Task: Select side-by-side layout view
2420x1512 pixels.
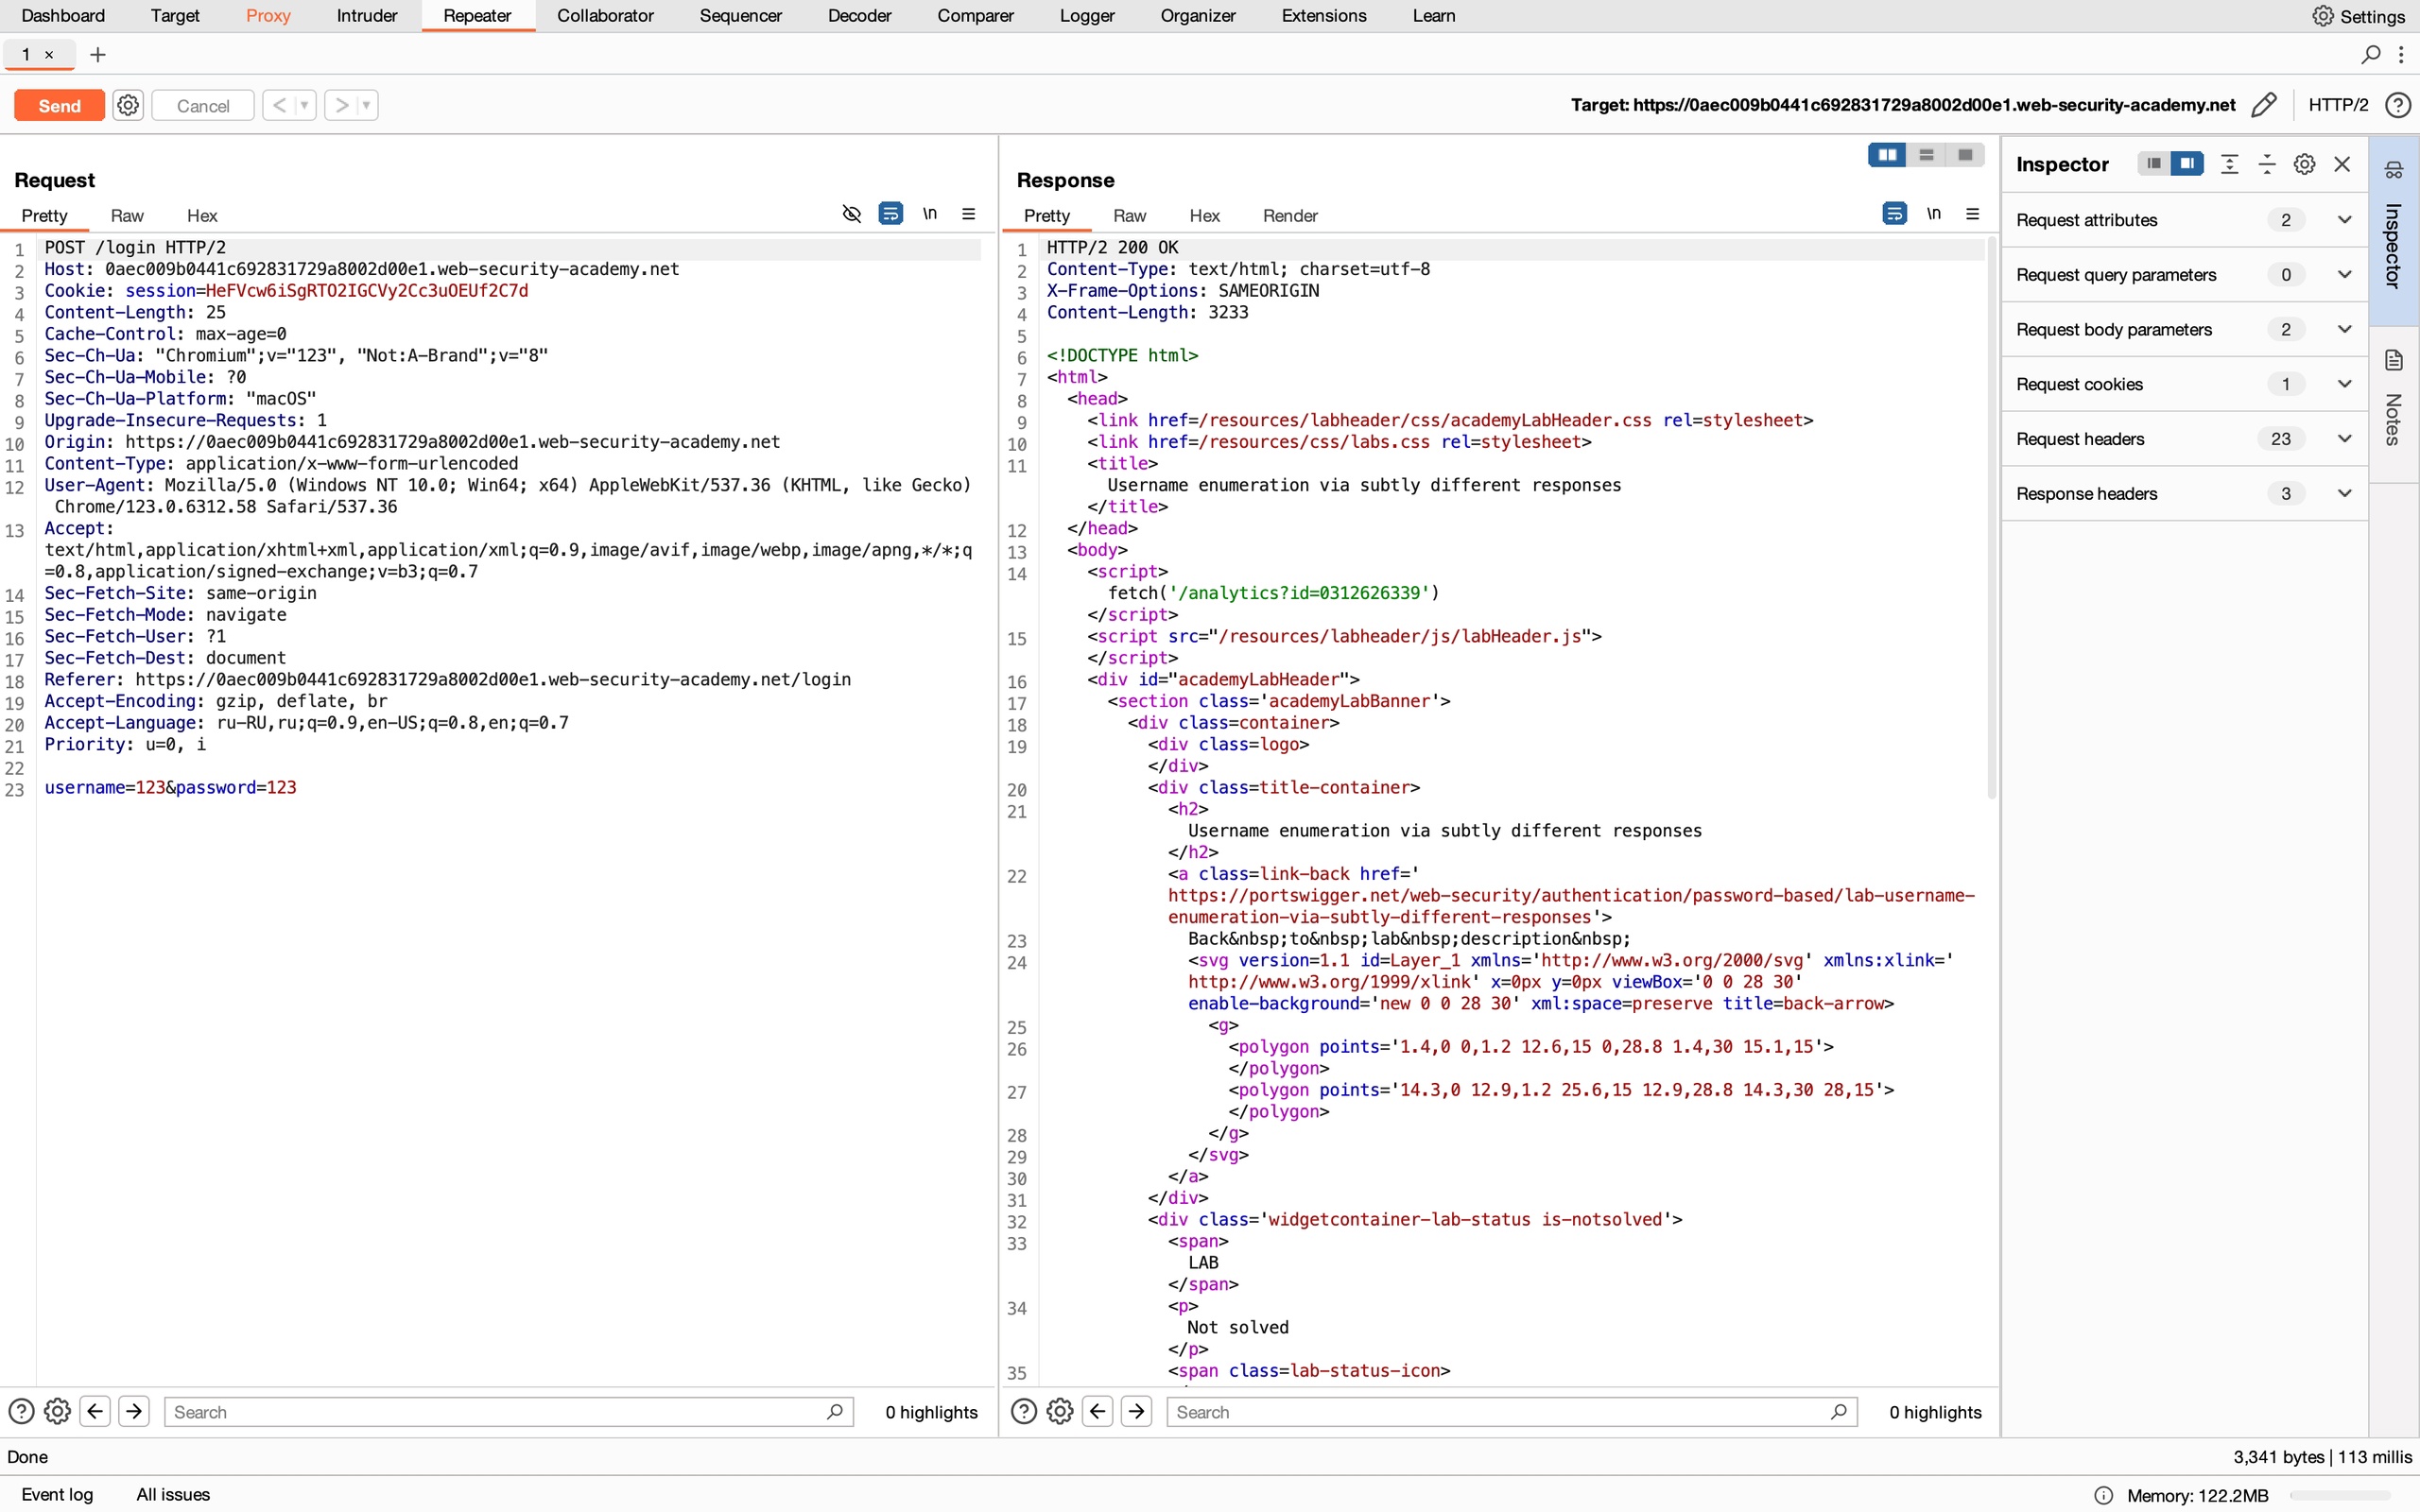Action: (x=1887, y=155)
